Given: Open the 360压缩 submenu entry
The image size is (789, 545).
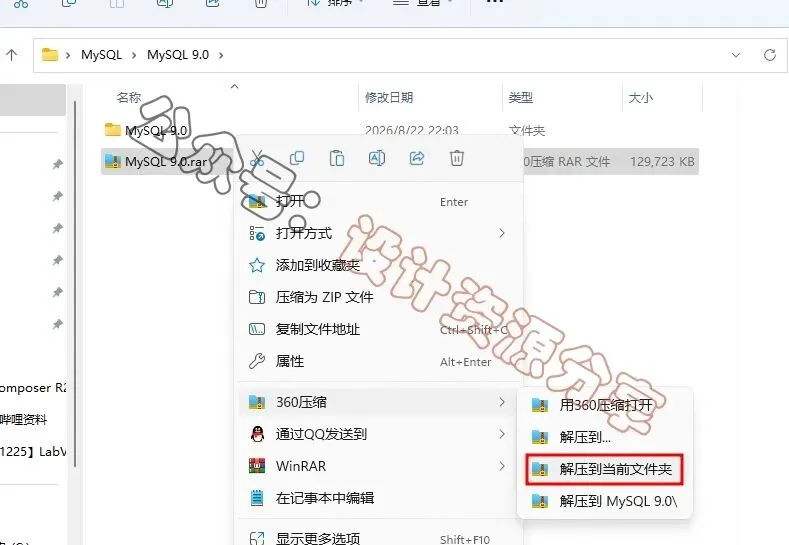Looking at the screenshot, I should pyautogui.click(x=380, y=402).
